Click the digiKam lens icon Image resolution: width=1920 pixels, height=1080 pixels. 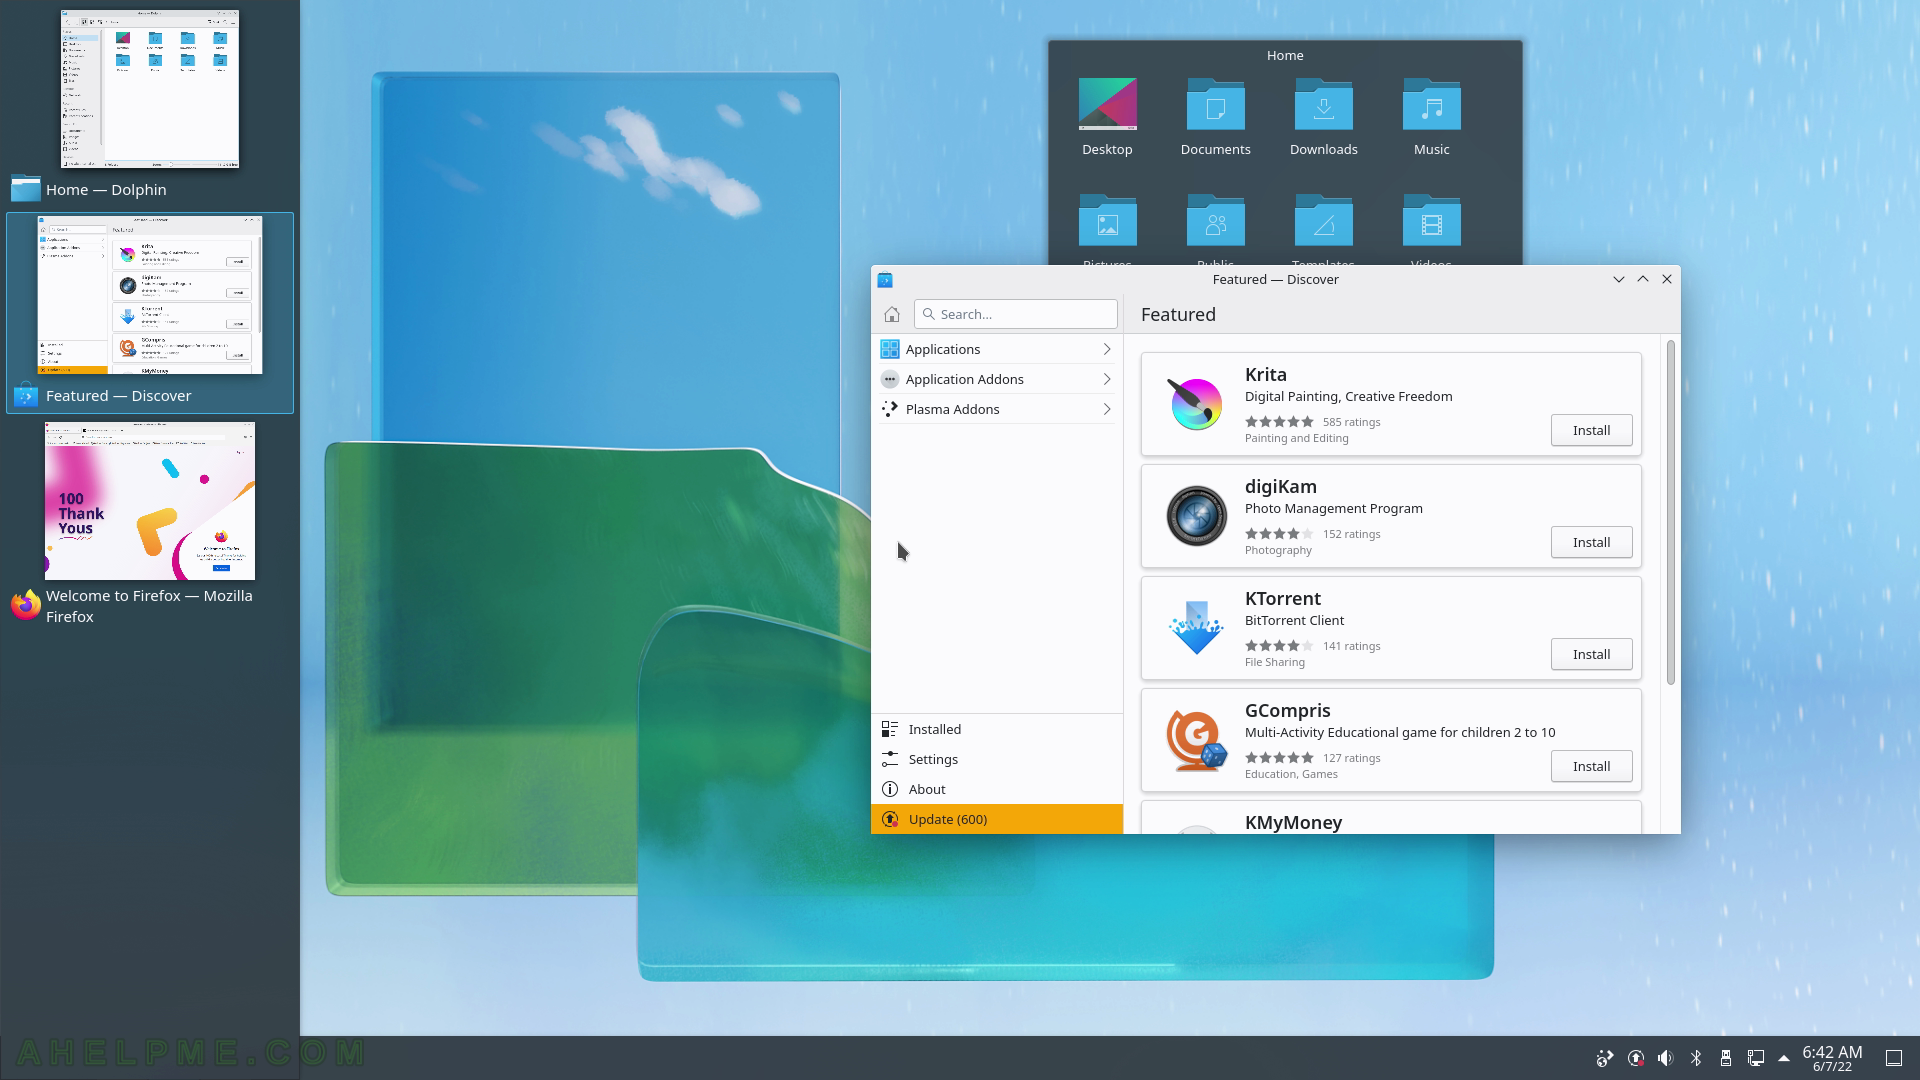[x=1196, y=516]
